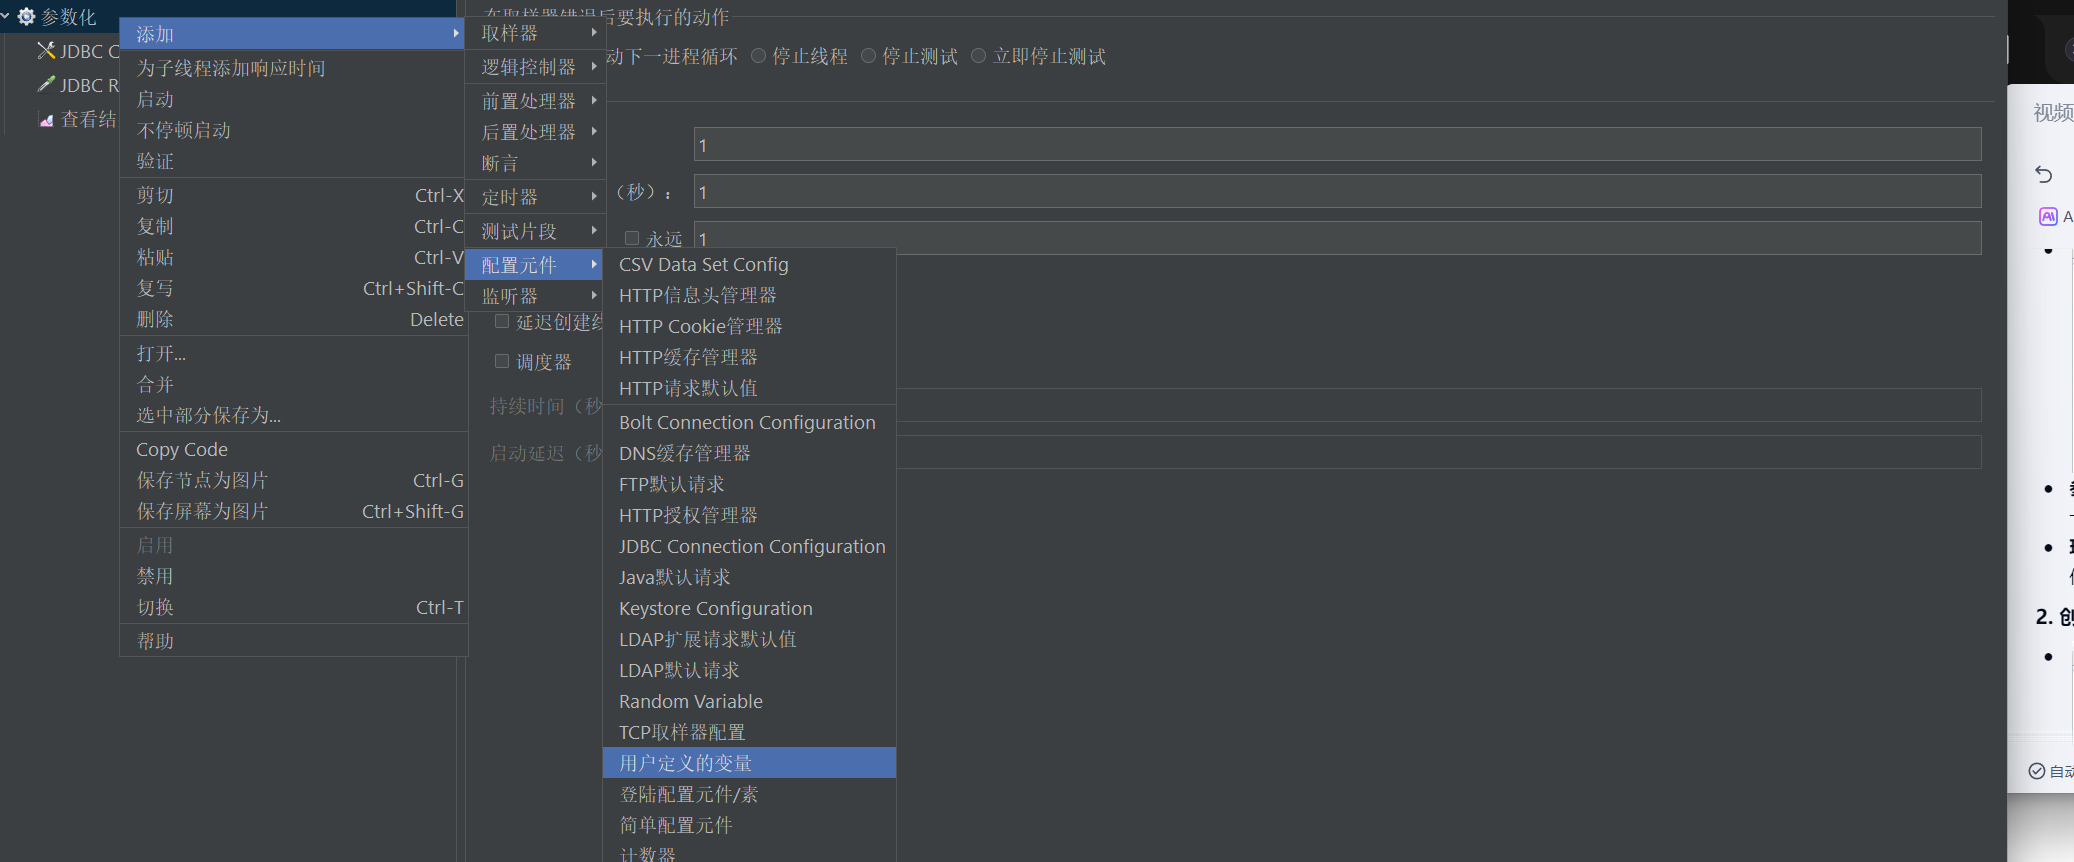Add Bolt Connection Configuration element
2074x862 pixels.
pos(749,422)
